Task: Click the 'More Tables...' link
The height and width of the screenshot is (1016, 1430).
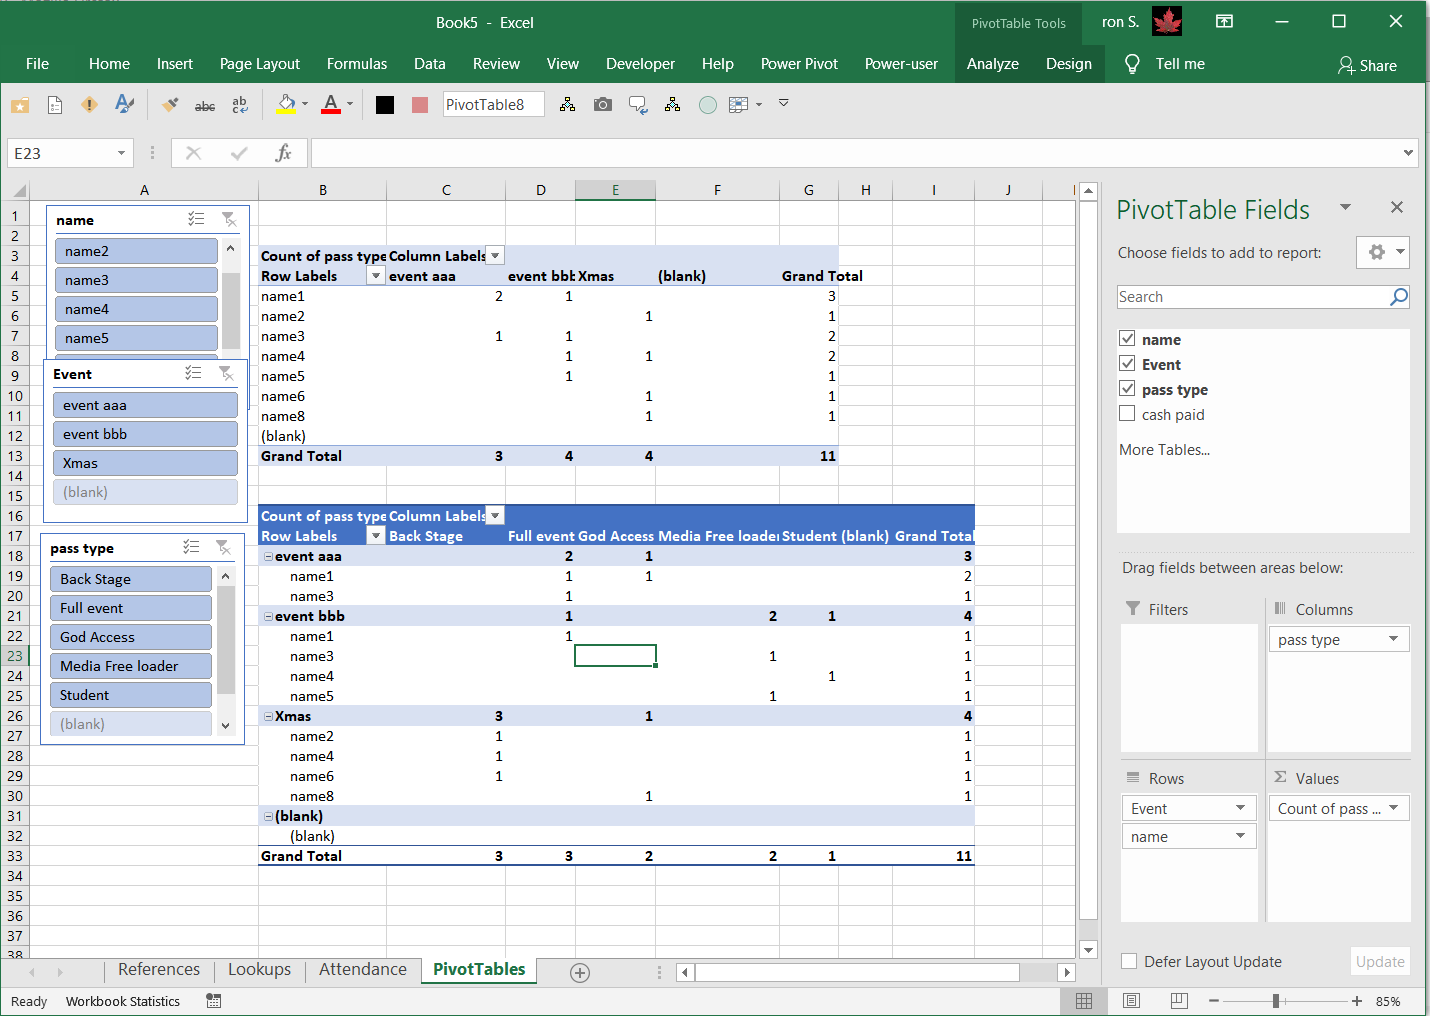Action: click(x=1164, y=450)
